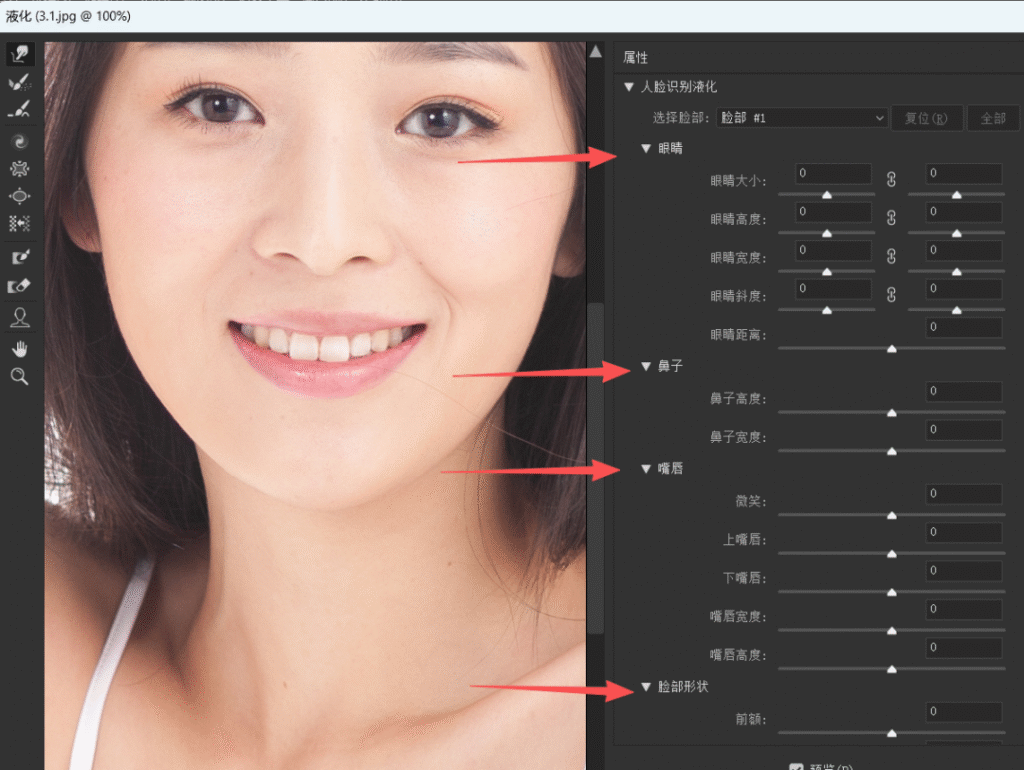
Task: Click the right 眼睛斜度 value field
Action: pos(964,289)
